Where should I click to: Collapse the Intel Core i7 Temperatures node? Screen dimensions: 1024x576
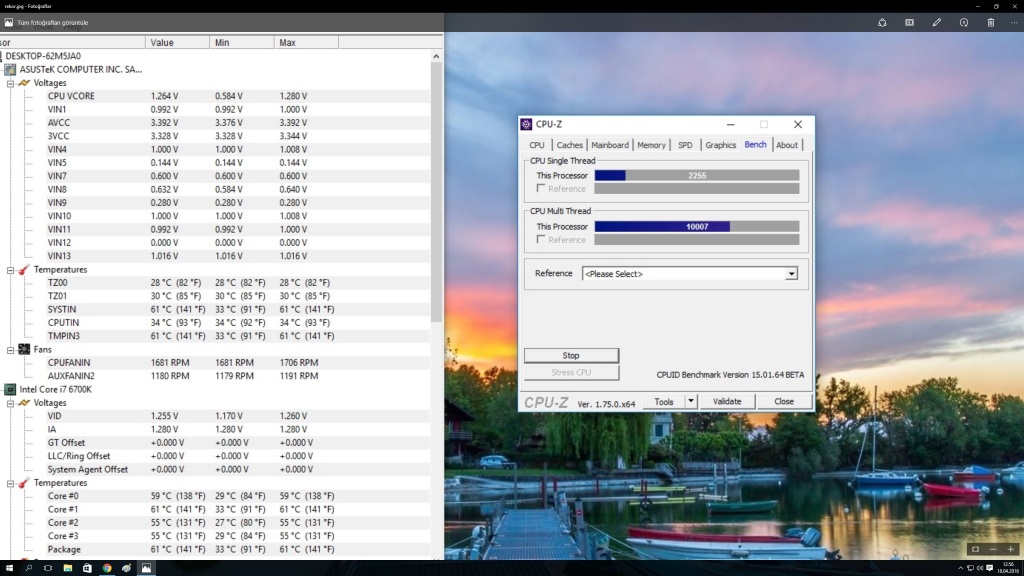click(x=10, y=483)
